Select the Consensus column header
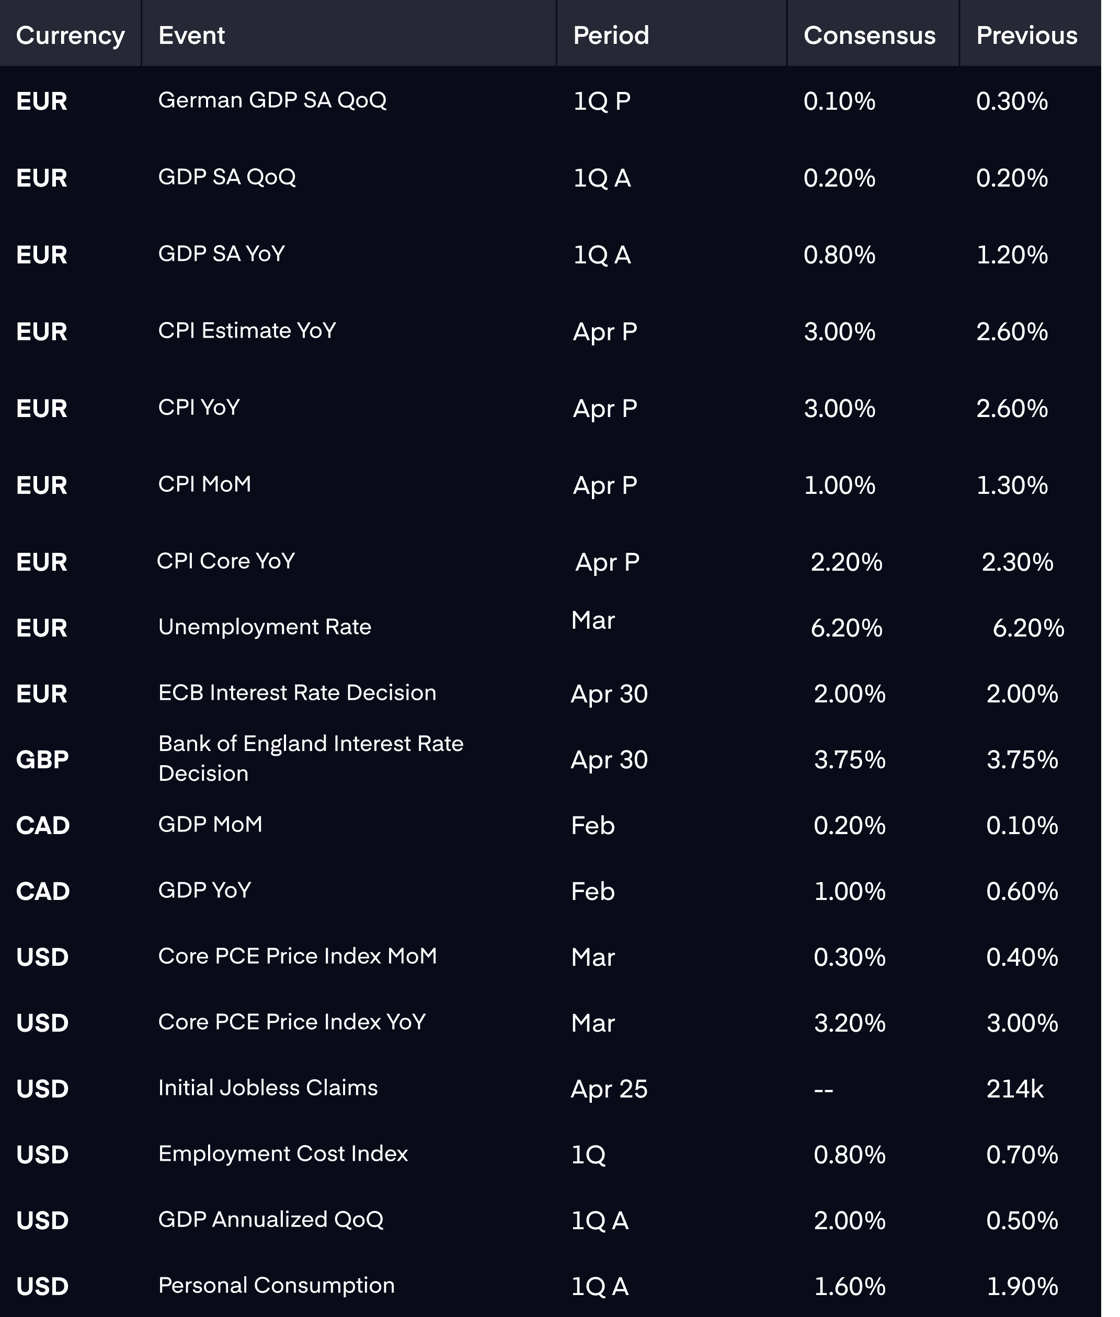 click(869, 35)
